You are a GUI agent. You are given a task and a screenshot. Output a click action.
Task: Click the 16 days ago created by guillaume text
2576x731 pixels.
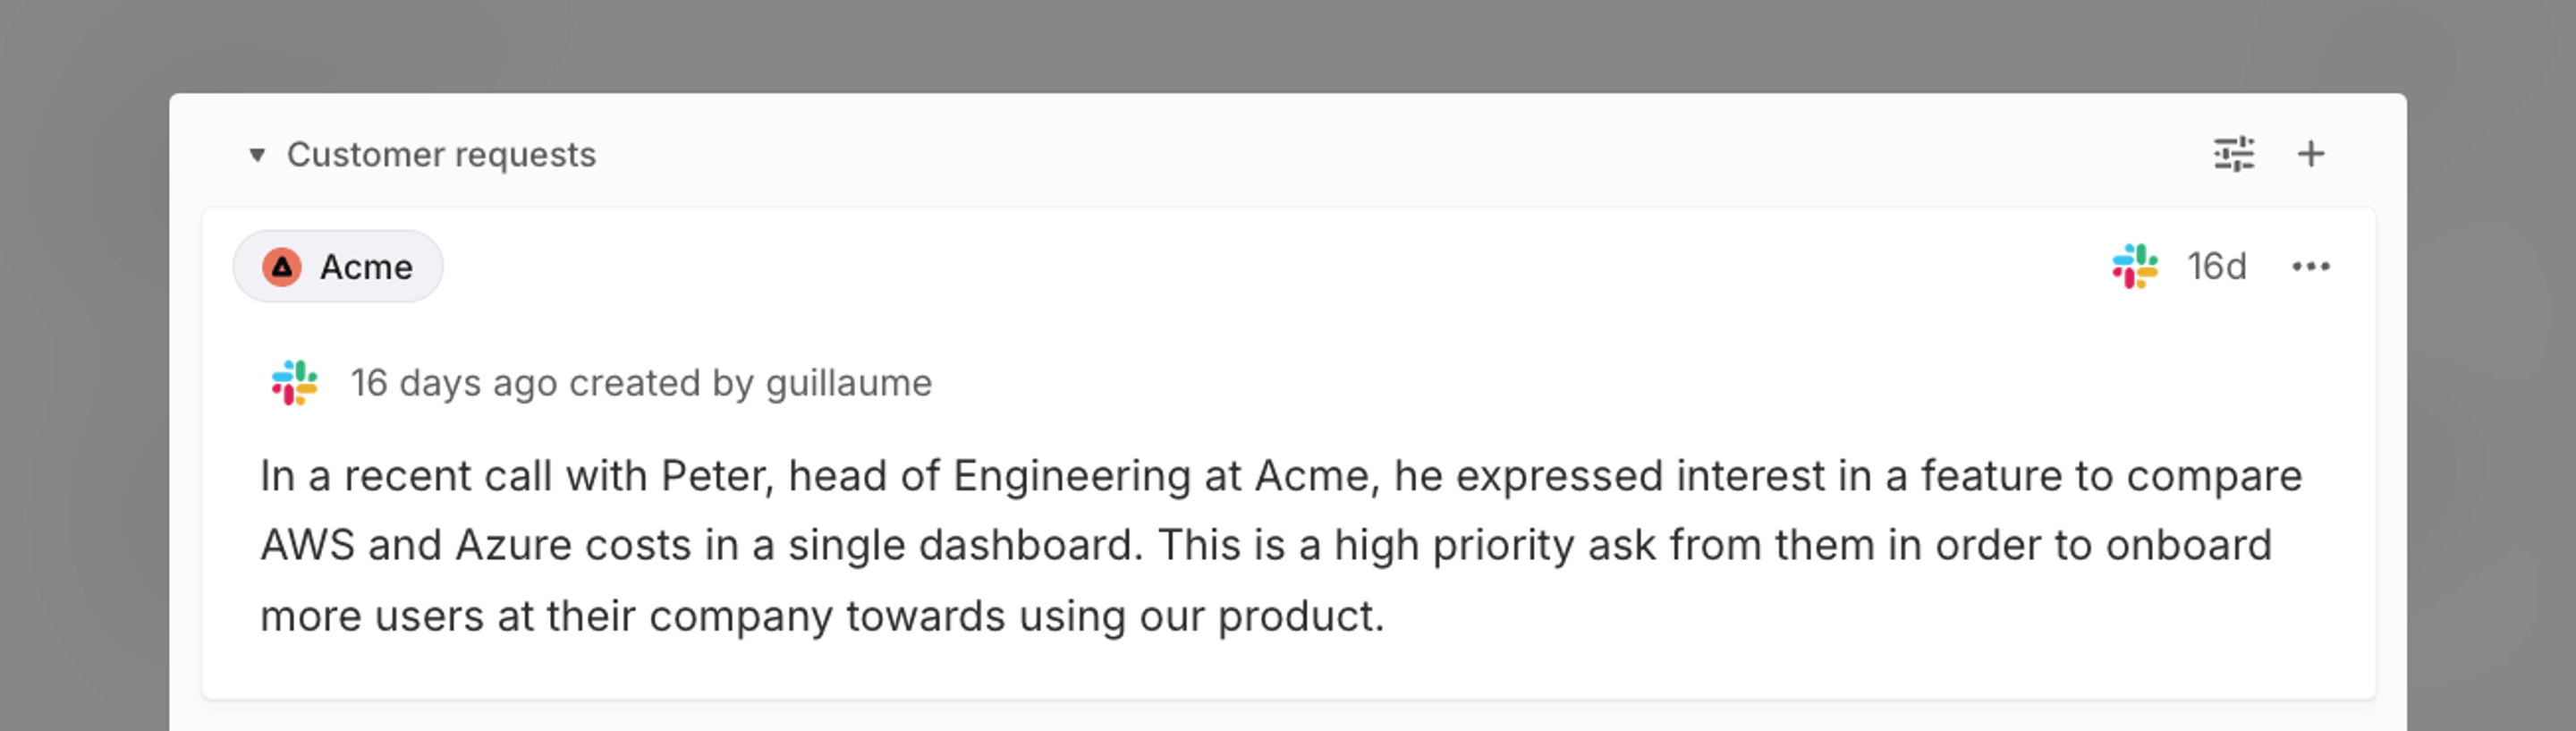[x=641, y=382]
